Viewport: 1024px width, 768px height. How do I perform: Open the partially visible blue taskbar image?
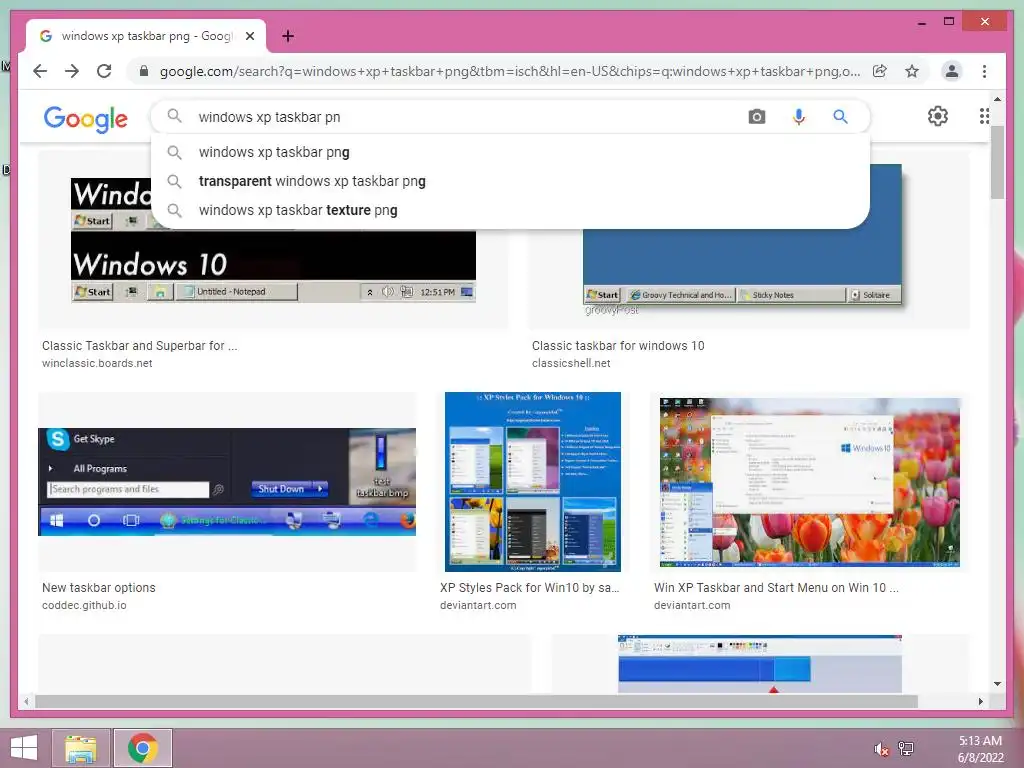coord(760,664)
